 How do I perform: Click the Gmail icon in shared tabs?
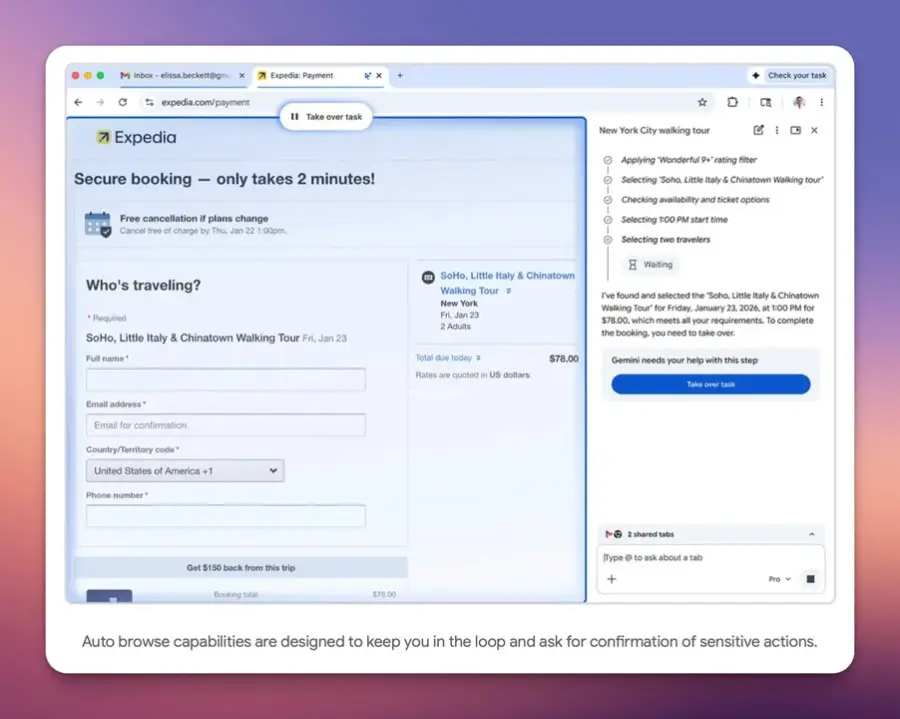pyautogui.click(x=608, y=534)
